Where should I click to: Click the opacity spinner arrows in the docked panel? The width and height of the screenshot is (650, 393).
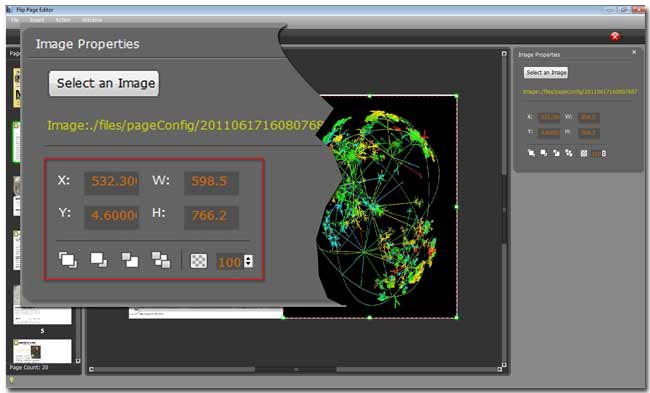click(604, 153)
